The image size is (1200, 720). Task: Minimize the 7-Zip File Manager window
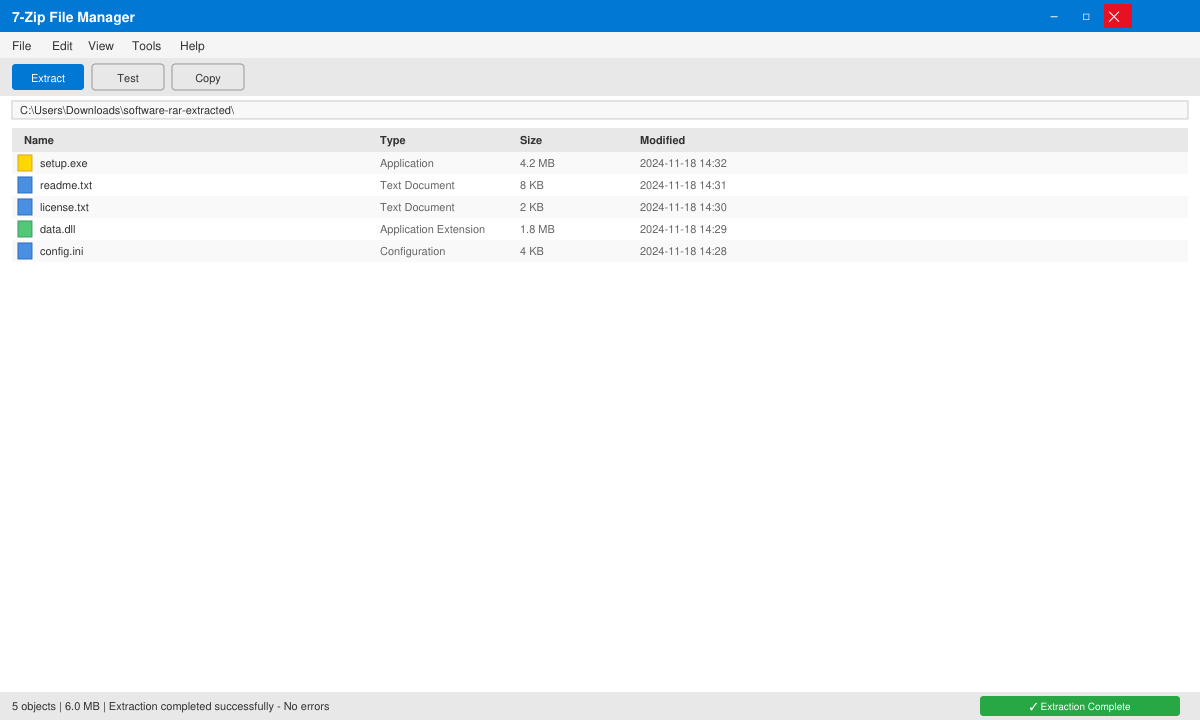(x=1054, y=16)
